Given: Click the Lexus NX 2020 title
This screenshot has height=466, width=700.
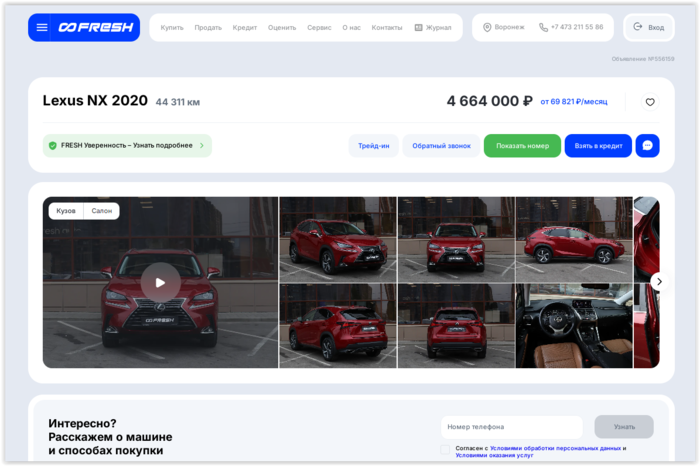Looking at the screenshot, I should click(x=95, y=100).
